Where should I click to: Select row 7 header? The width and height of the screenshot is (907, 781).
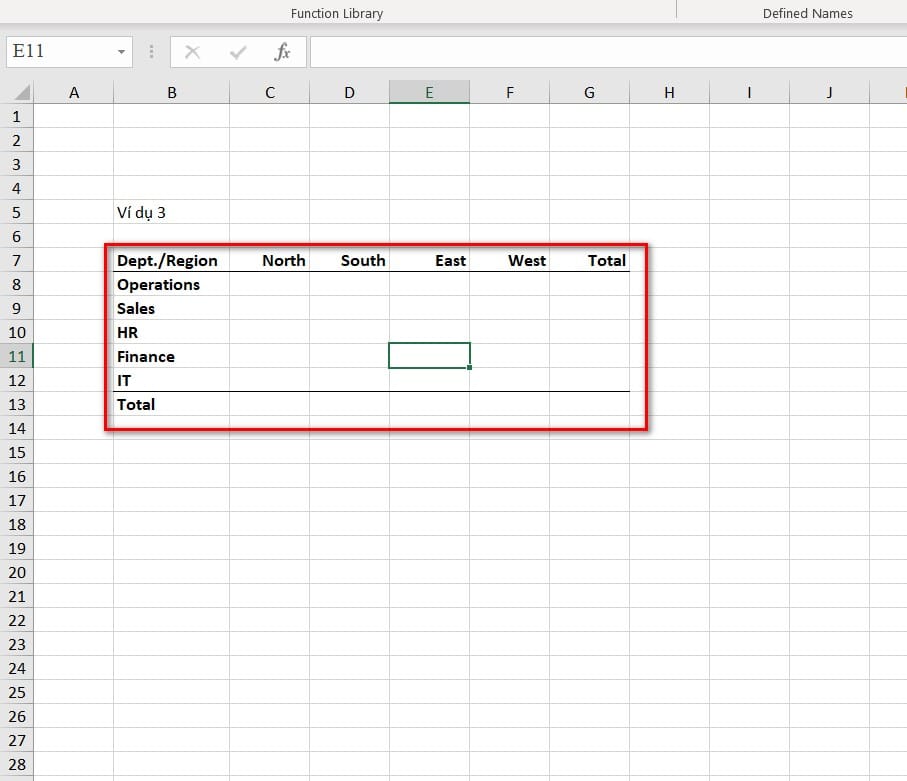pos(17,260)
